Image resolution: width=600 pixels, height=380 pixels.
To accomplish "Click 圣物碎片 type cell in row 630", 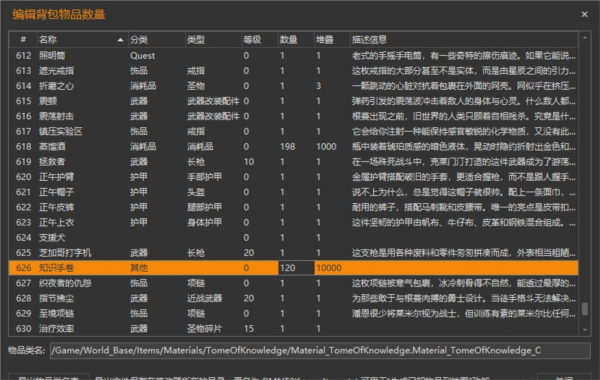I will [x=204, y=329].
